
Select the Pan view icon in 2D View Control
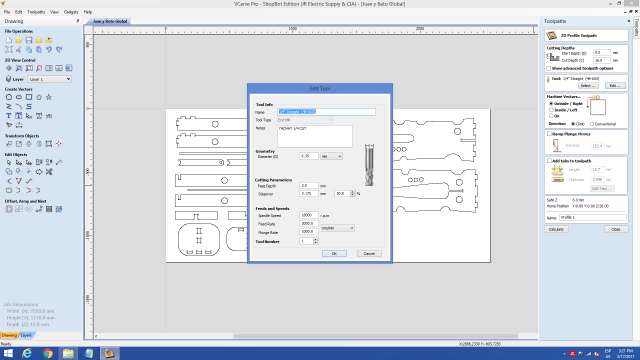(9, 68)
